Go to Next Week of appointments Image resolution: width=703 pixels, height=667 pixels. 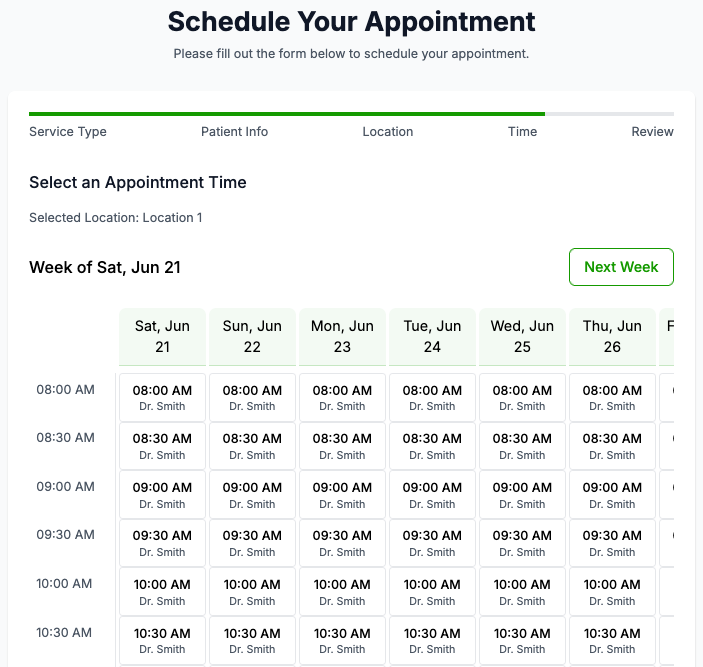tap(621, 267)
